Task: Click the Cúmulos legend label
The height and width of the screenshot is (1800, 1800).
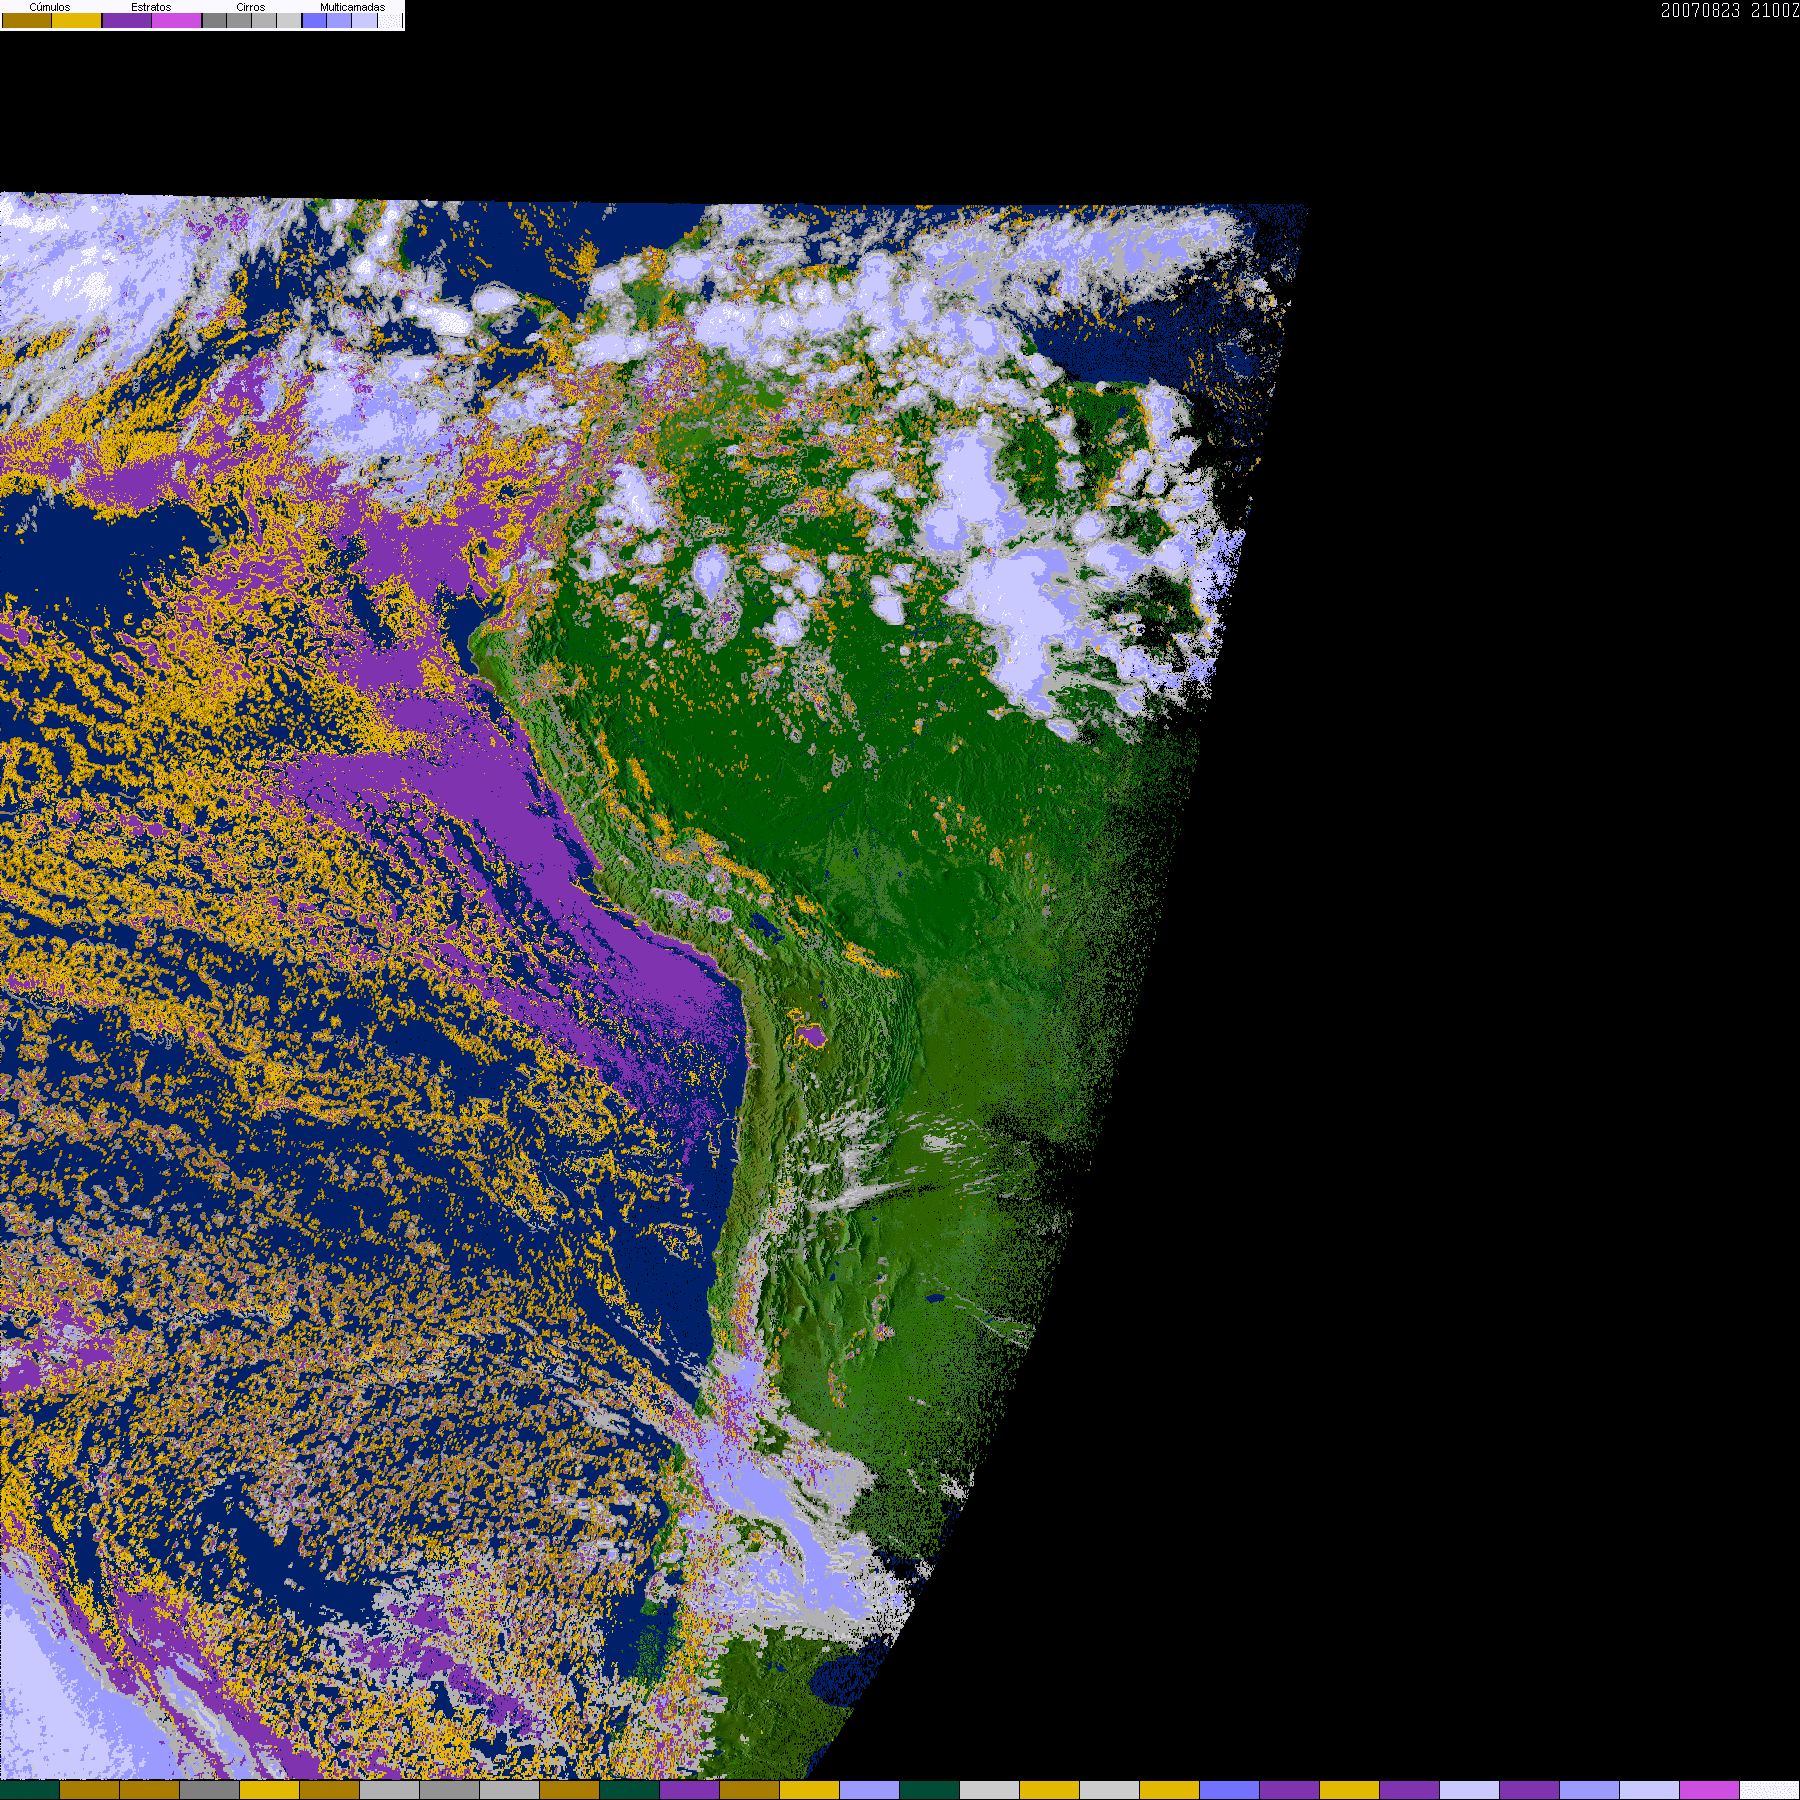Action: pos(50,7)
